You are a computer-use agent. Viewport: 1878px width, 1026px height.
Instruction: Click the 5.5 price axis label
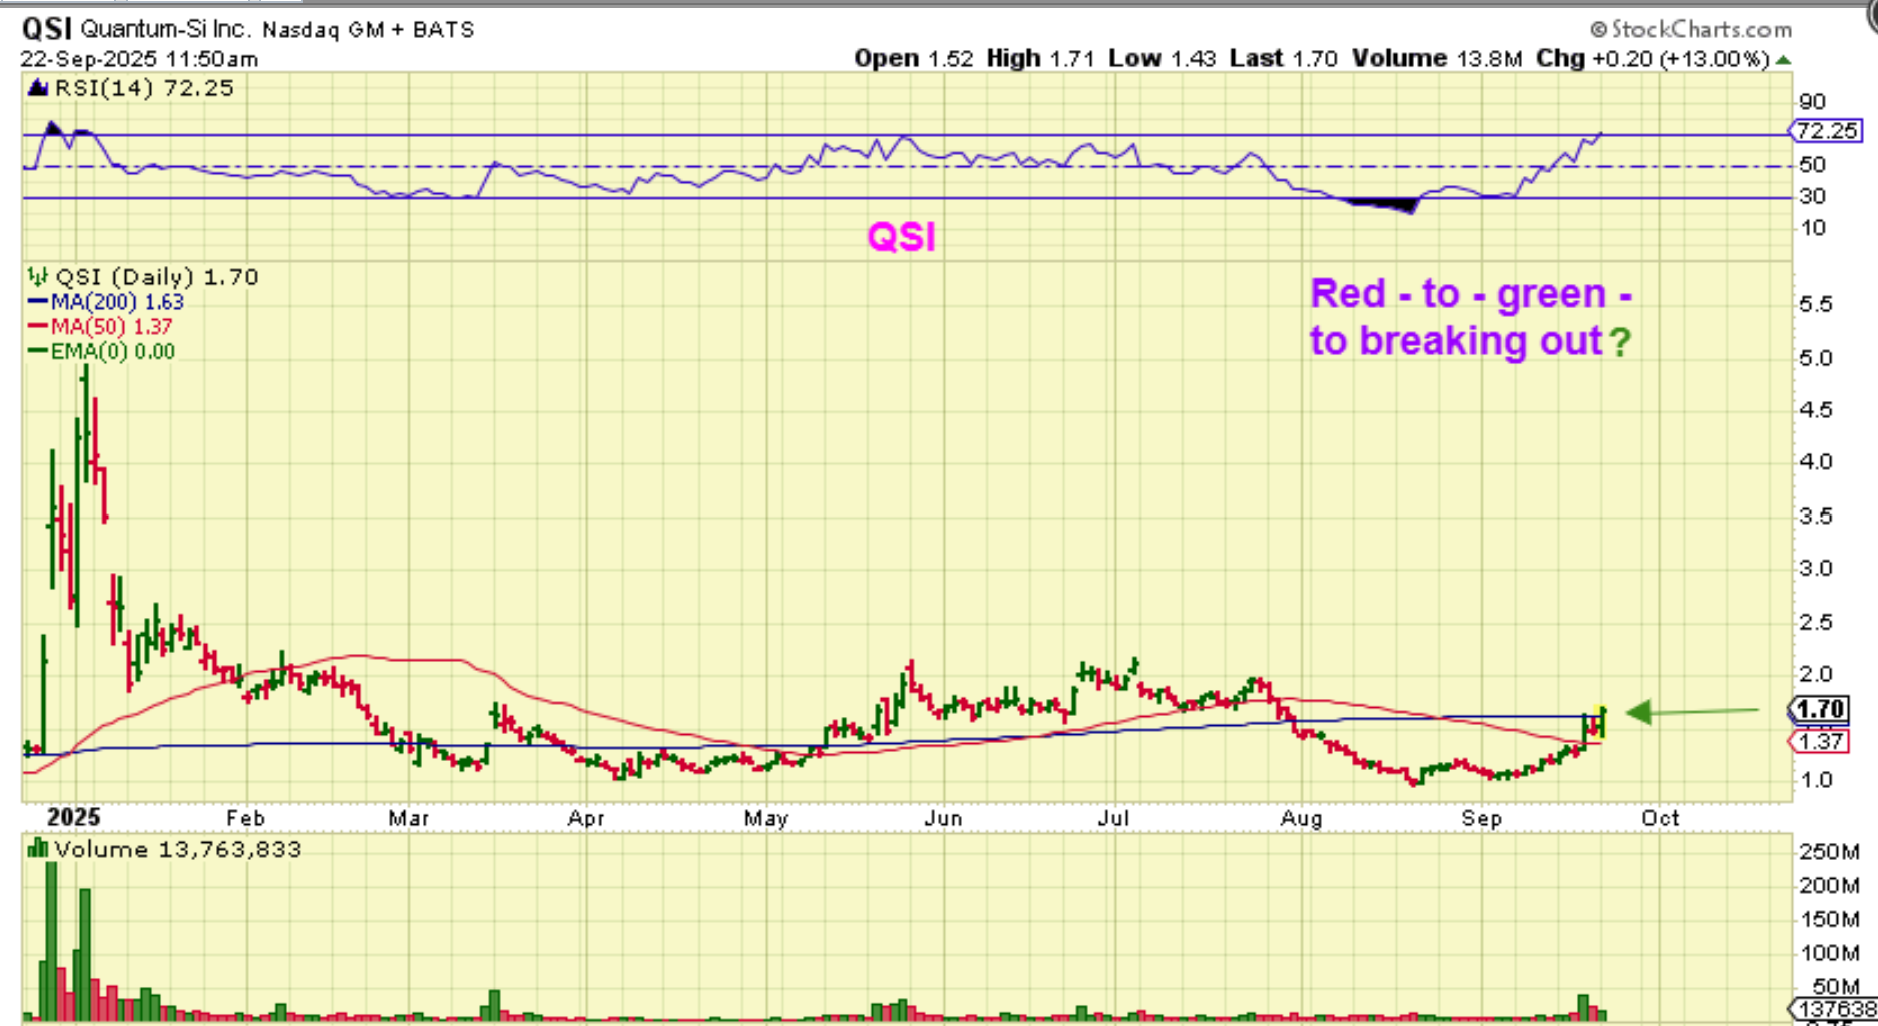click(x=1816, y=304)
